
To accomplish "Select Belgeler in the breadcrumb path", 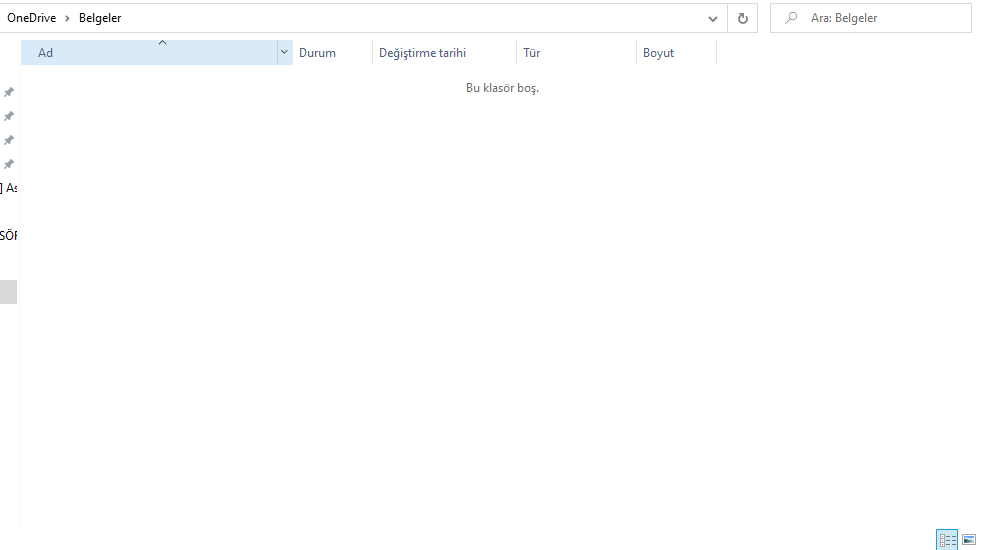I will click(x=100, y=18).
